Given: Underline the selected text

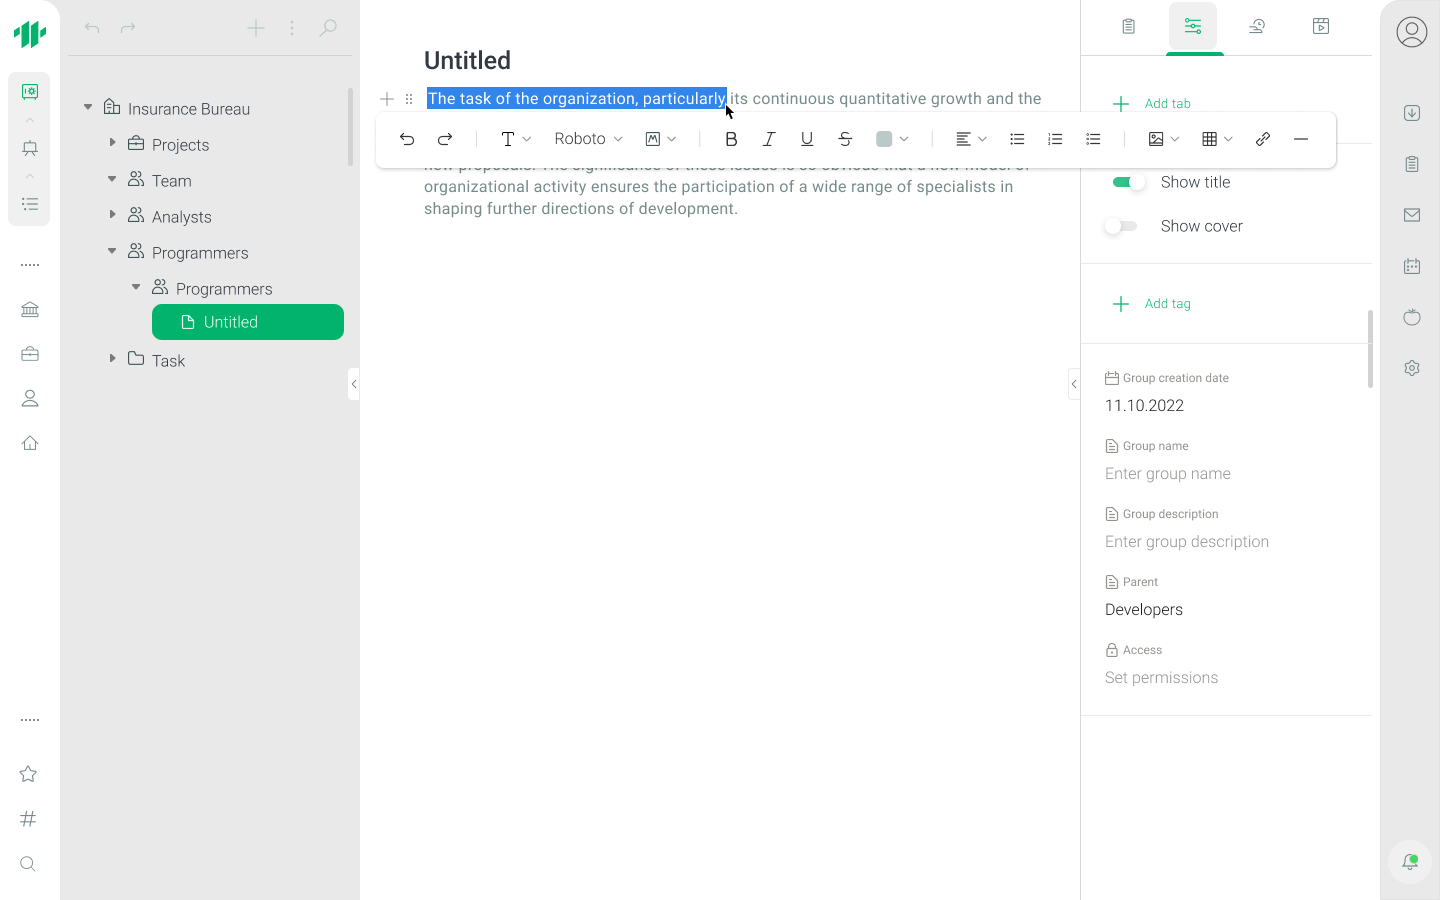Looking at the screenshot, I should 807,139.
